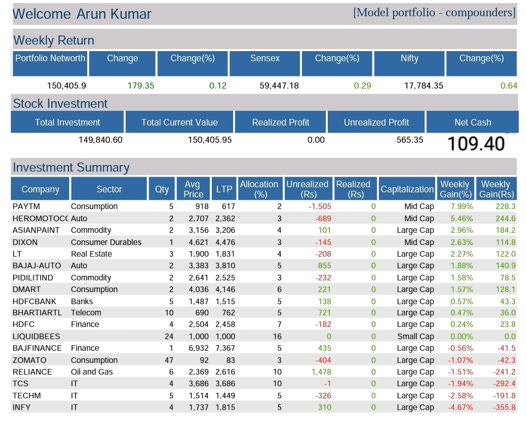Select total investment value 149,840.60

100,140
